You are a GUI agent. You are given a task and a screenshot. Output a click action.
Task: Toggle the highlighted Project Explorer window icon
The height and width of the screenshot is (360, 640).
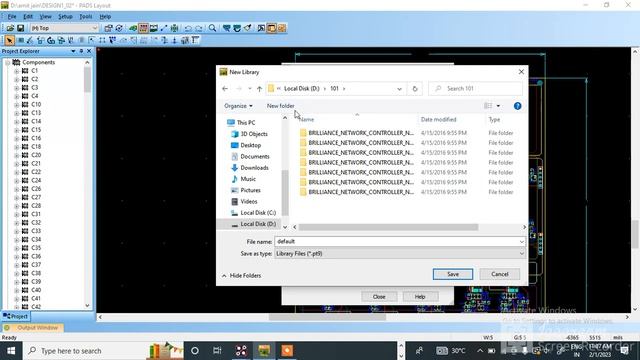(271, 28)
